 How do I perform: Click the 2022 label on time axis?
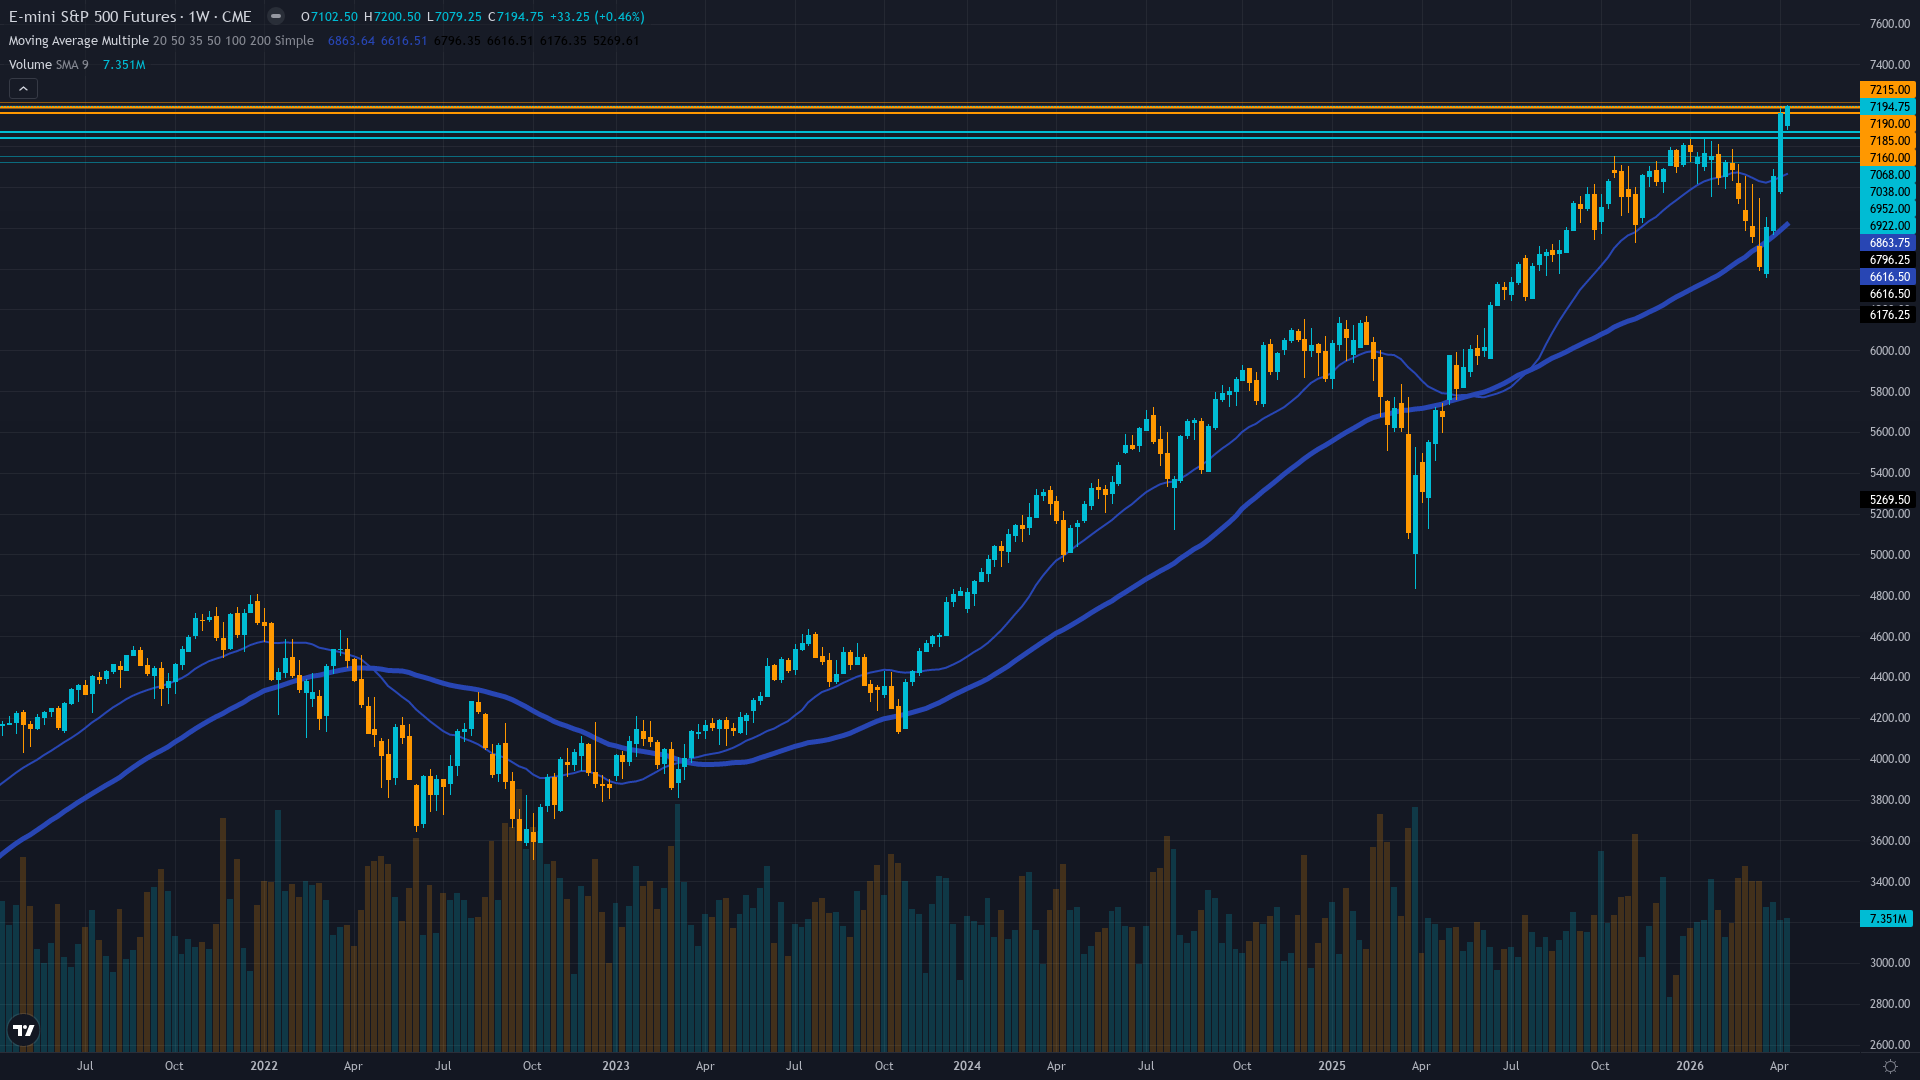coord(264,1066)
